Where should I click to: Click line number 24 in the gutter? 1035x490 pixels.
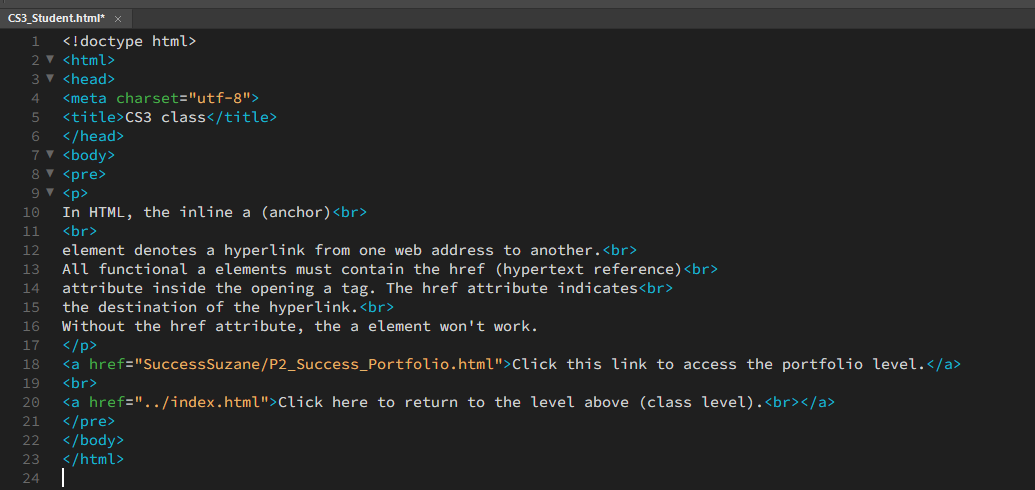coord(31,478)
